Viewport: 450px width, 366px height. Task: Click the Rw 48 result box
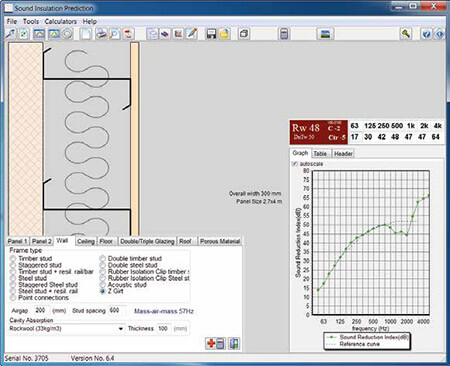coord(319,132)
